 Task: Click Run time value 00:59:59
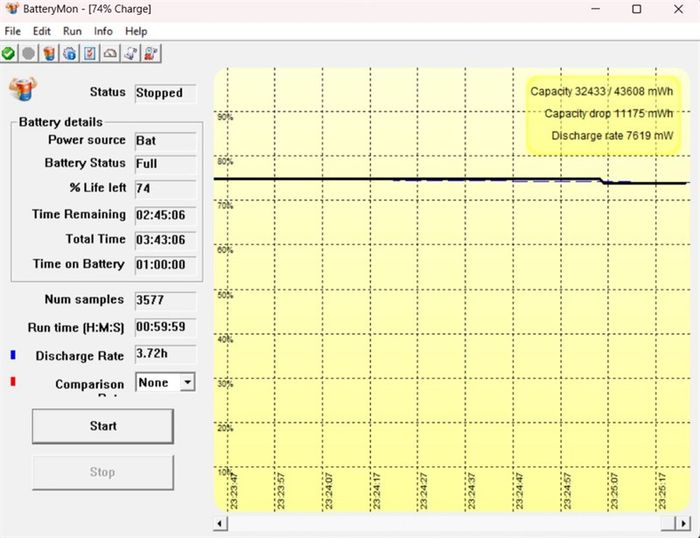click(165, 327)
